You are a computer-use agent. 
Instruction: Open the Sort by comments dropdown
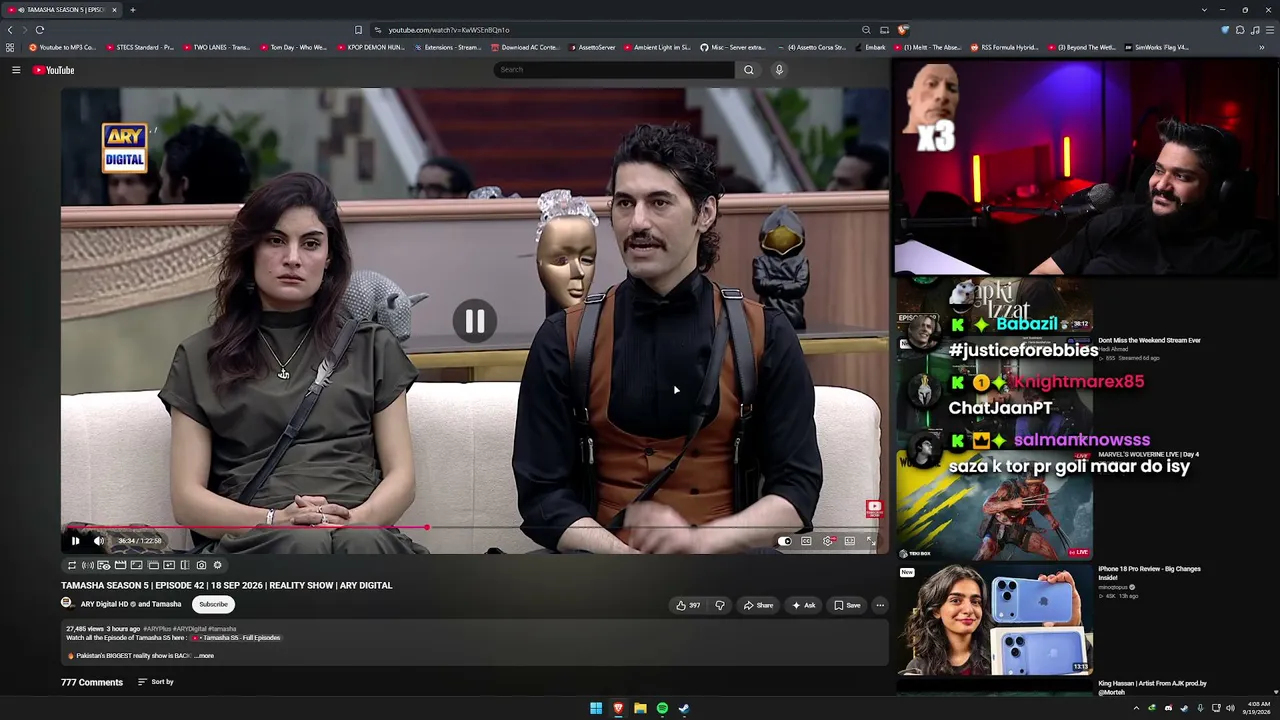pos(156,682)
